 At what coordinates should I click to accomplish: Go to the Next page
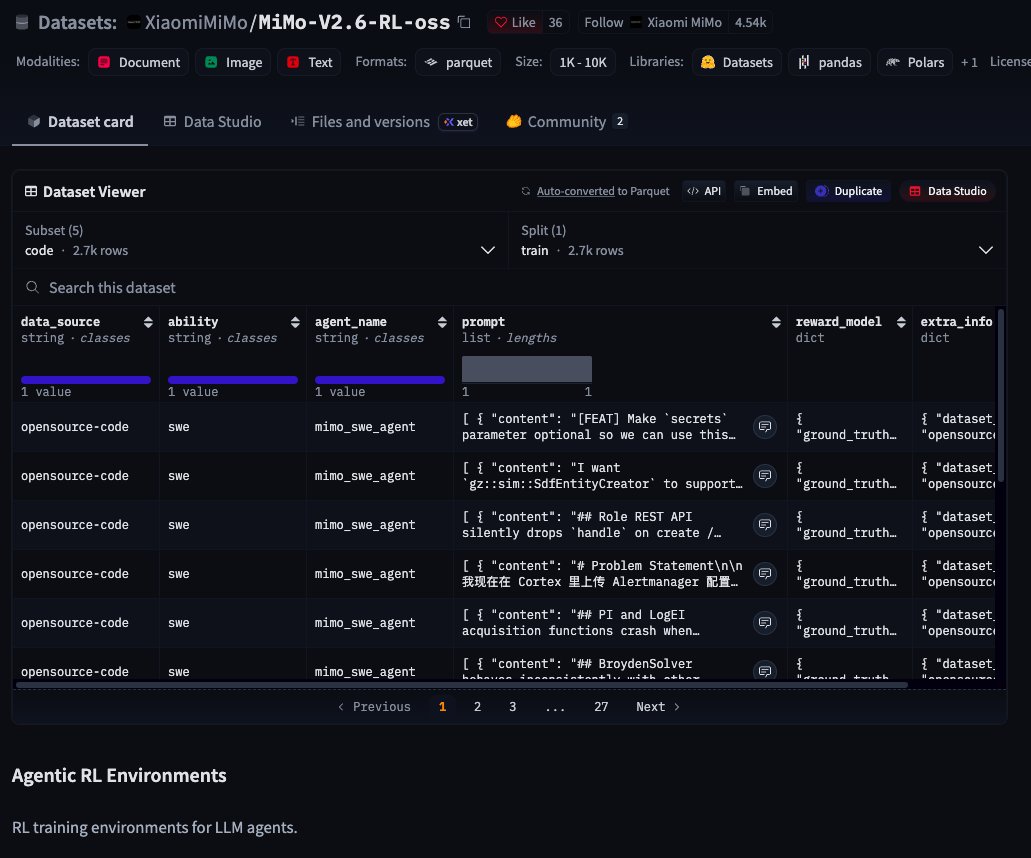tap(658, 707)
